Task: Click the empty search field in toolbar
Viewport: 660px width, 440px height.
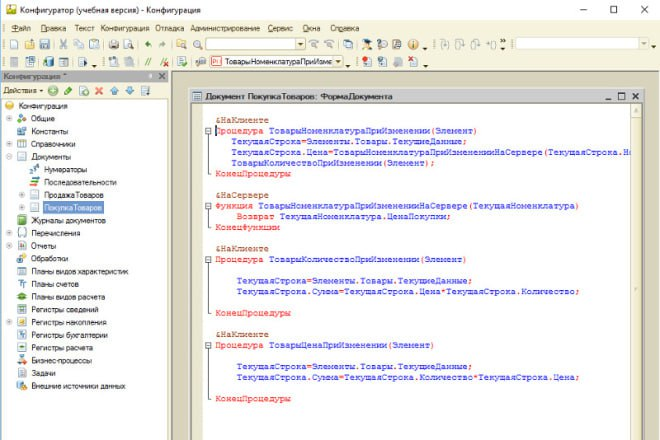Action: pyautogui.click(x=250, y=44)
